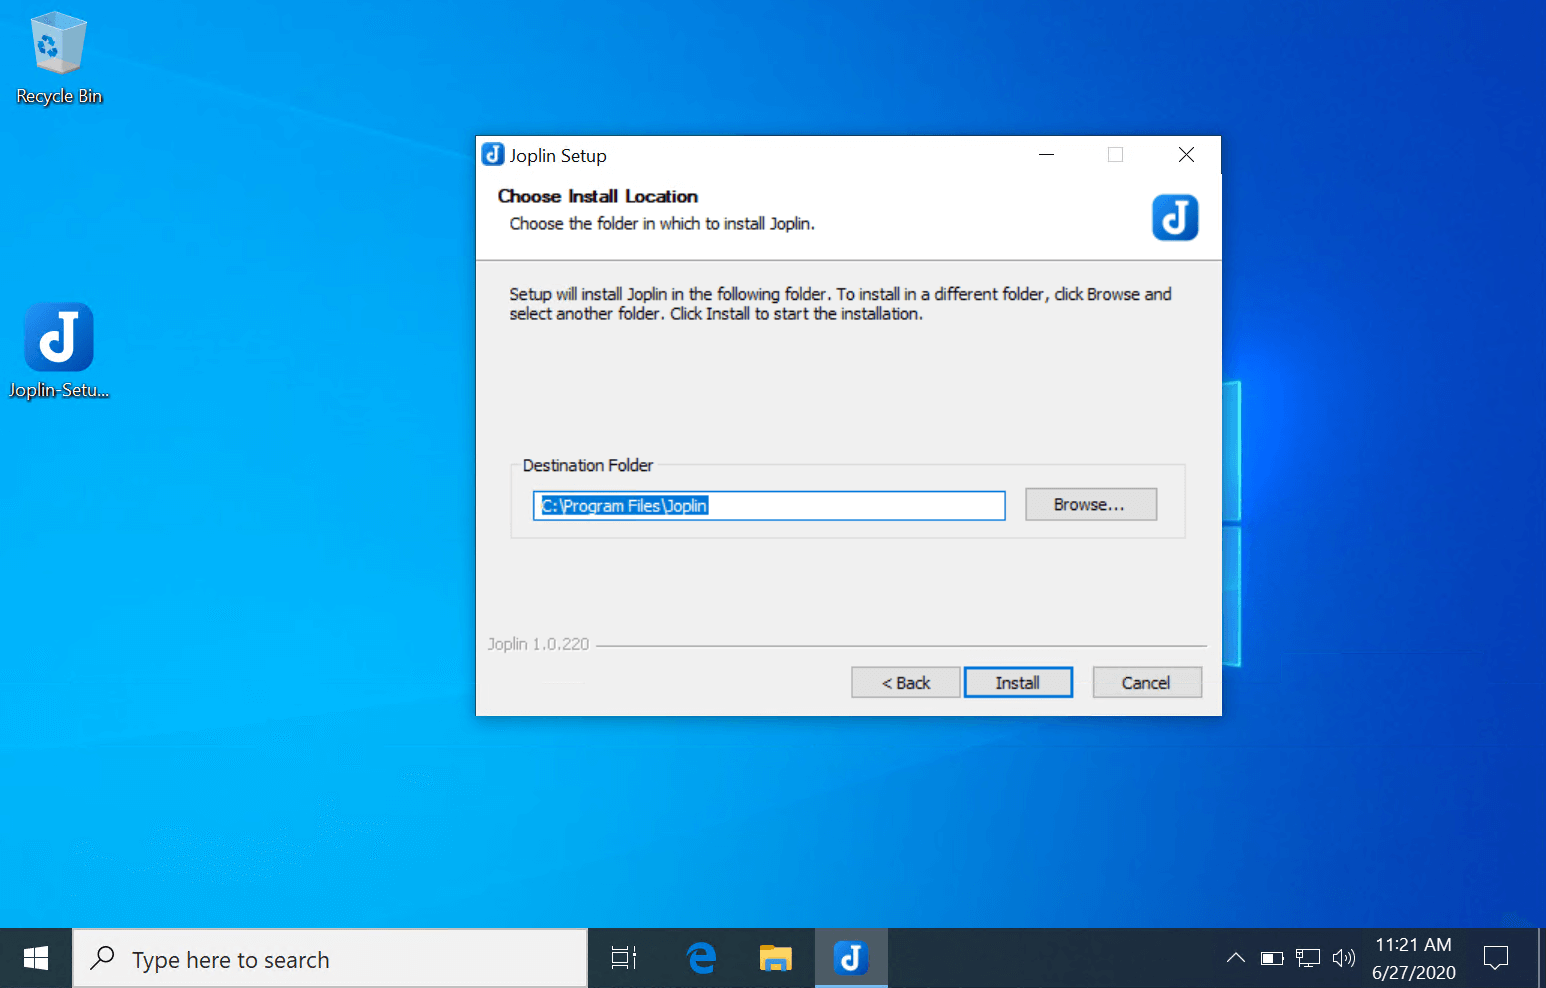The width and height of the screenshot is (1546, 988).
Task: Open Task View on the taskbar
Action: [624, 958]
